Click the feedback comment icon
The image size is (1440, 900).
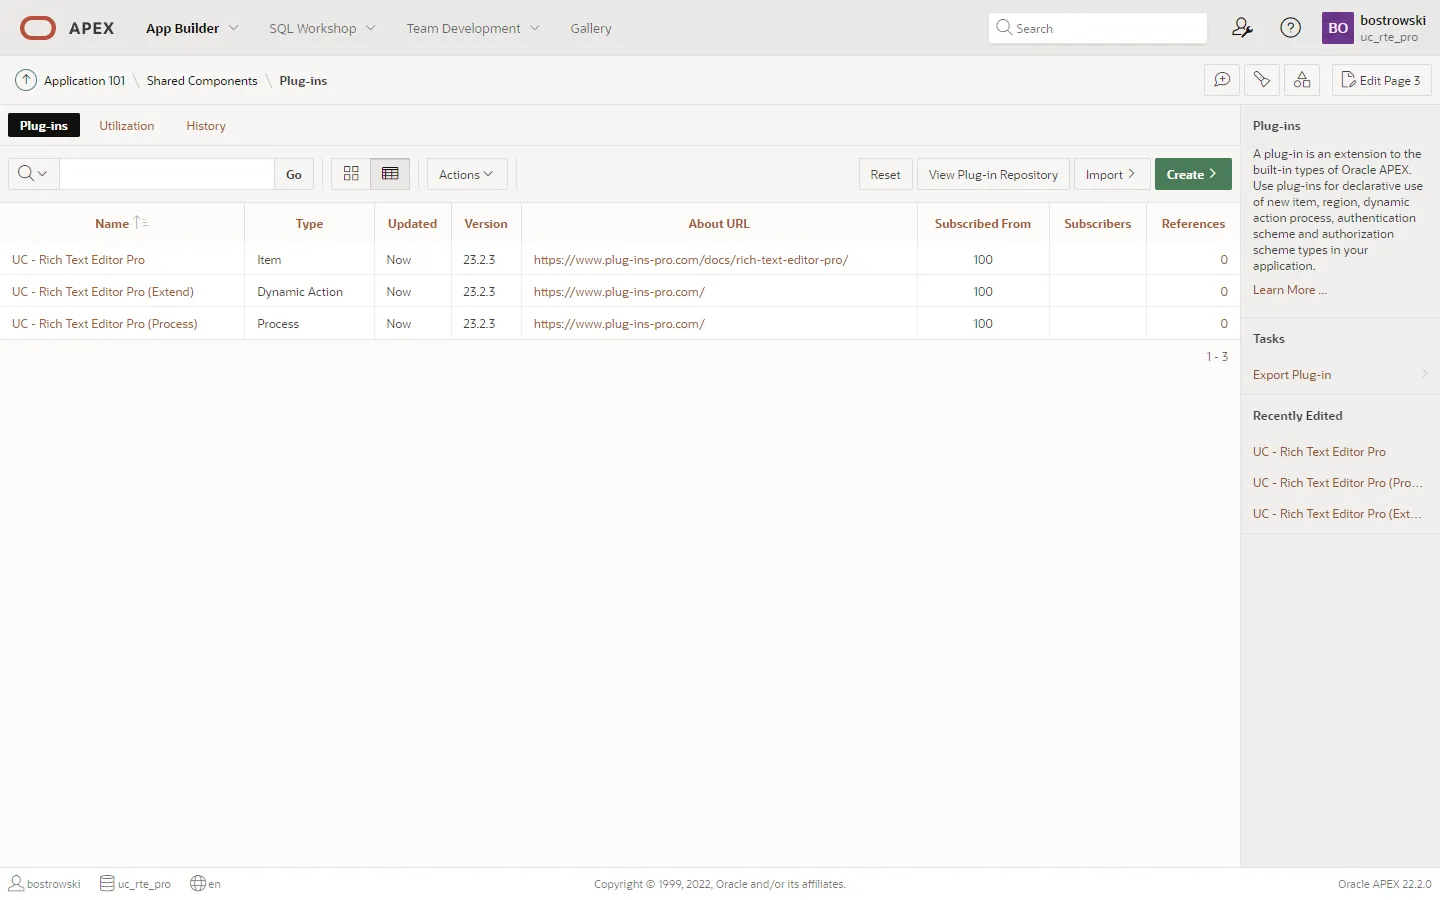(x=1222, y=80)
